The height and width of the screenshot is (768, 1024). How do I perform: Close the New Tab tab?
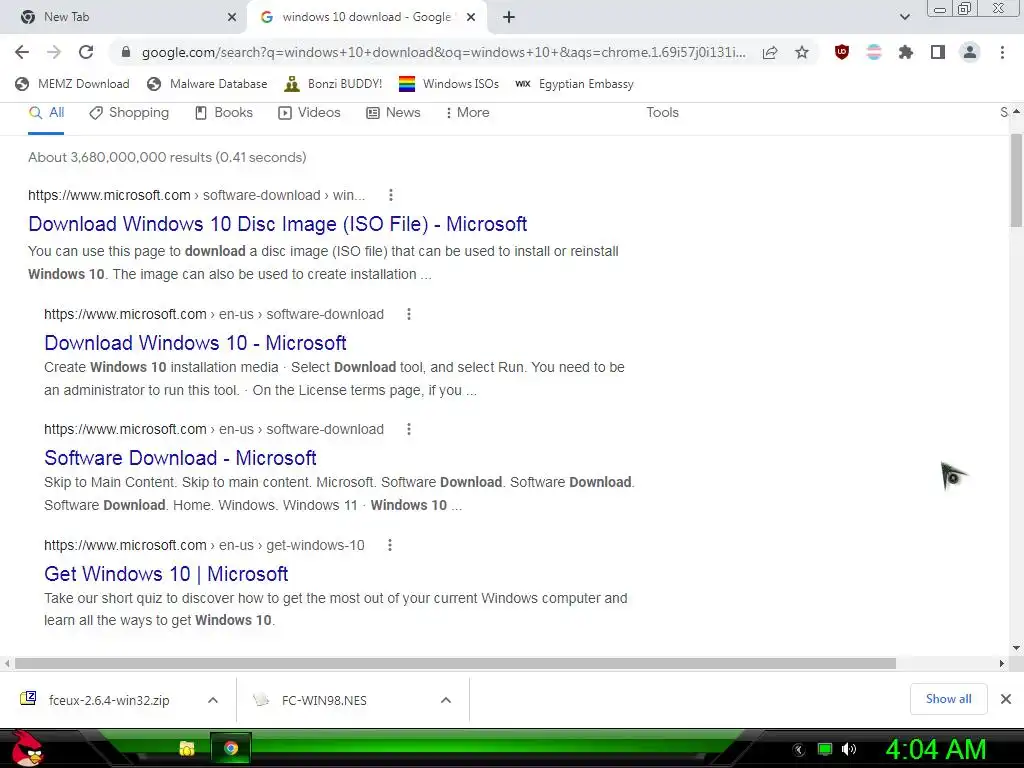pyautogui.click(x=232, y=17)
